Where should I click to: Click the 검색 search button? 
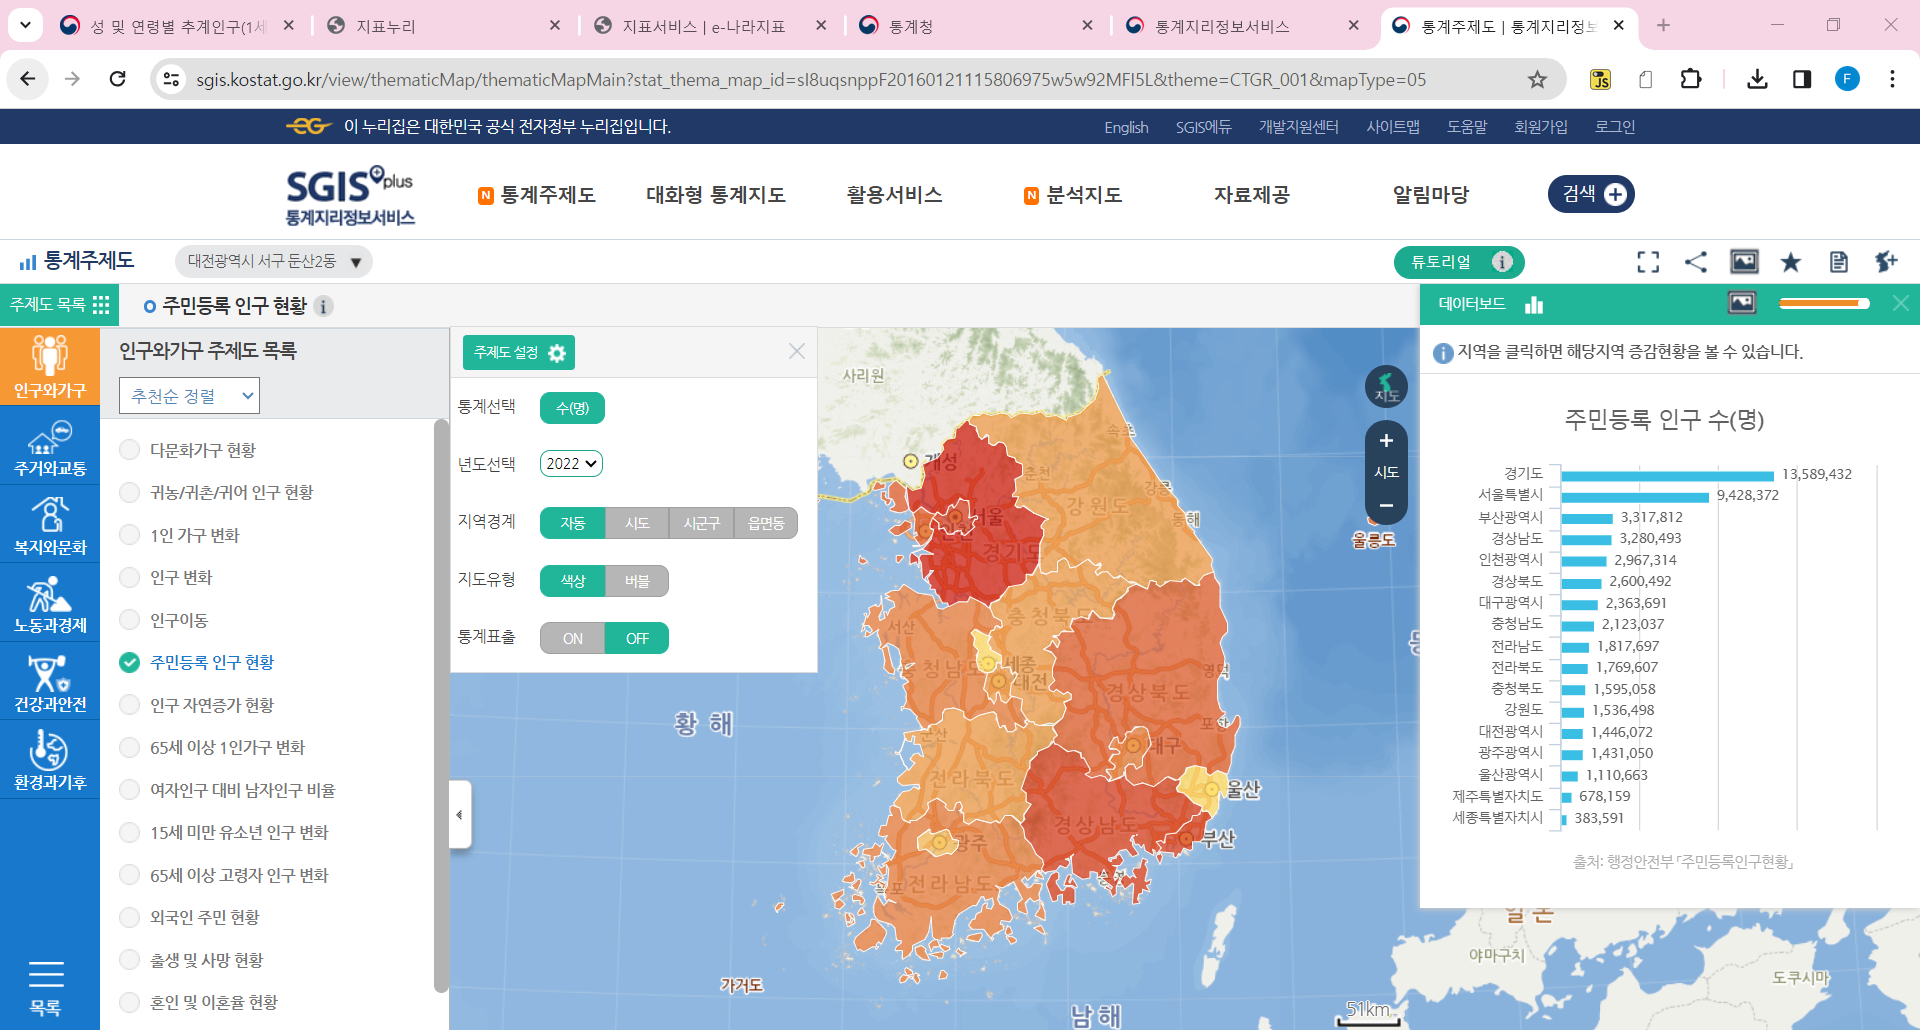point(1591,194)
